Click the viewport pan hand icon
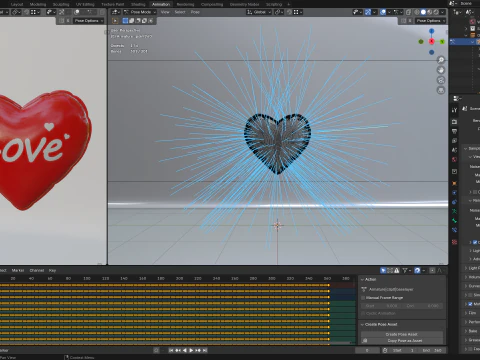The image size is (480, 360). pos(441,70)
